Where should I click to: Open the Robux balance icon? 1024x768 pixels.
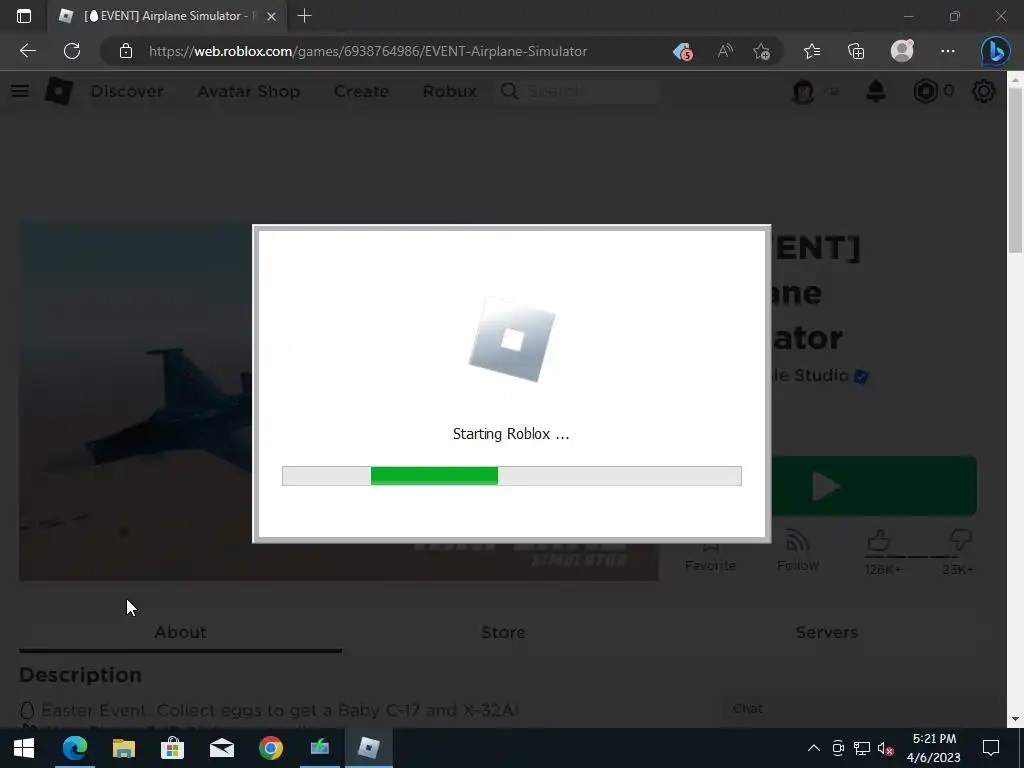[x=925, y=91]
